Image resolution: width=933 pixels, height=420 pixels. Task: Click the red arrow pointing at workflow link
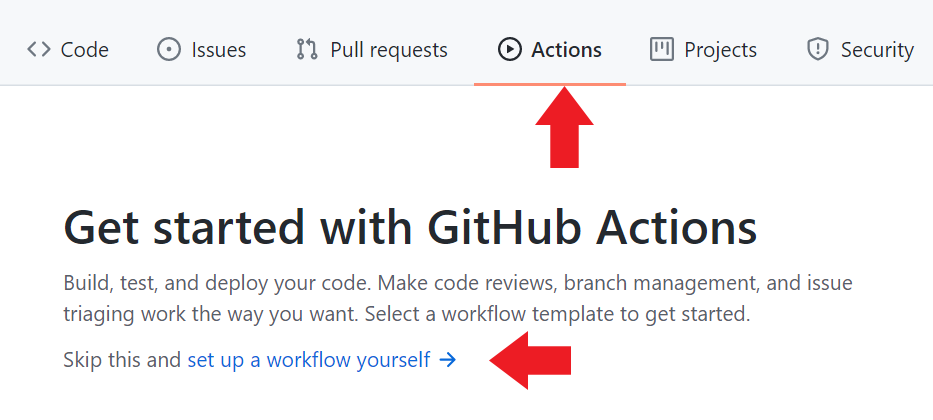[531, 359]
